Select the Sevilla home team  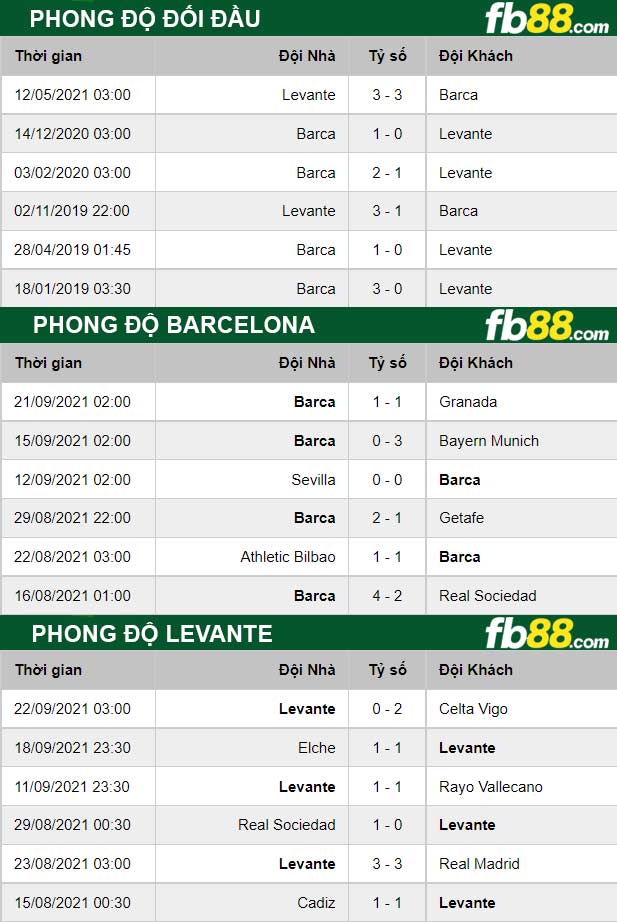click(313, 480)
